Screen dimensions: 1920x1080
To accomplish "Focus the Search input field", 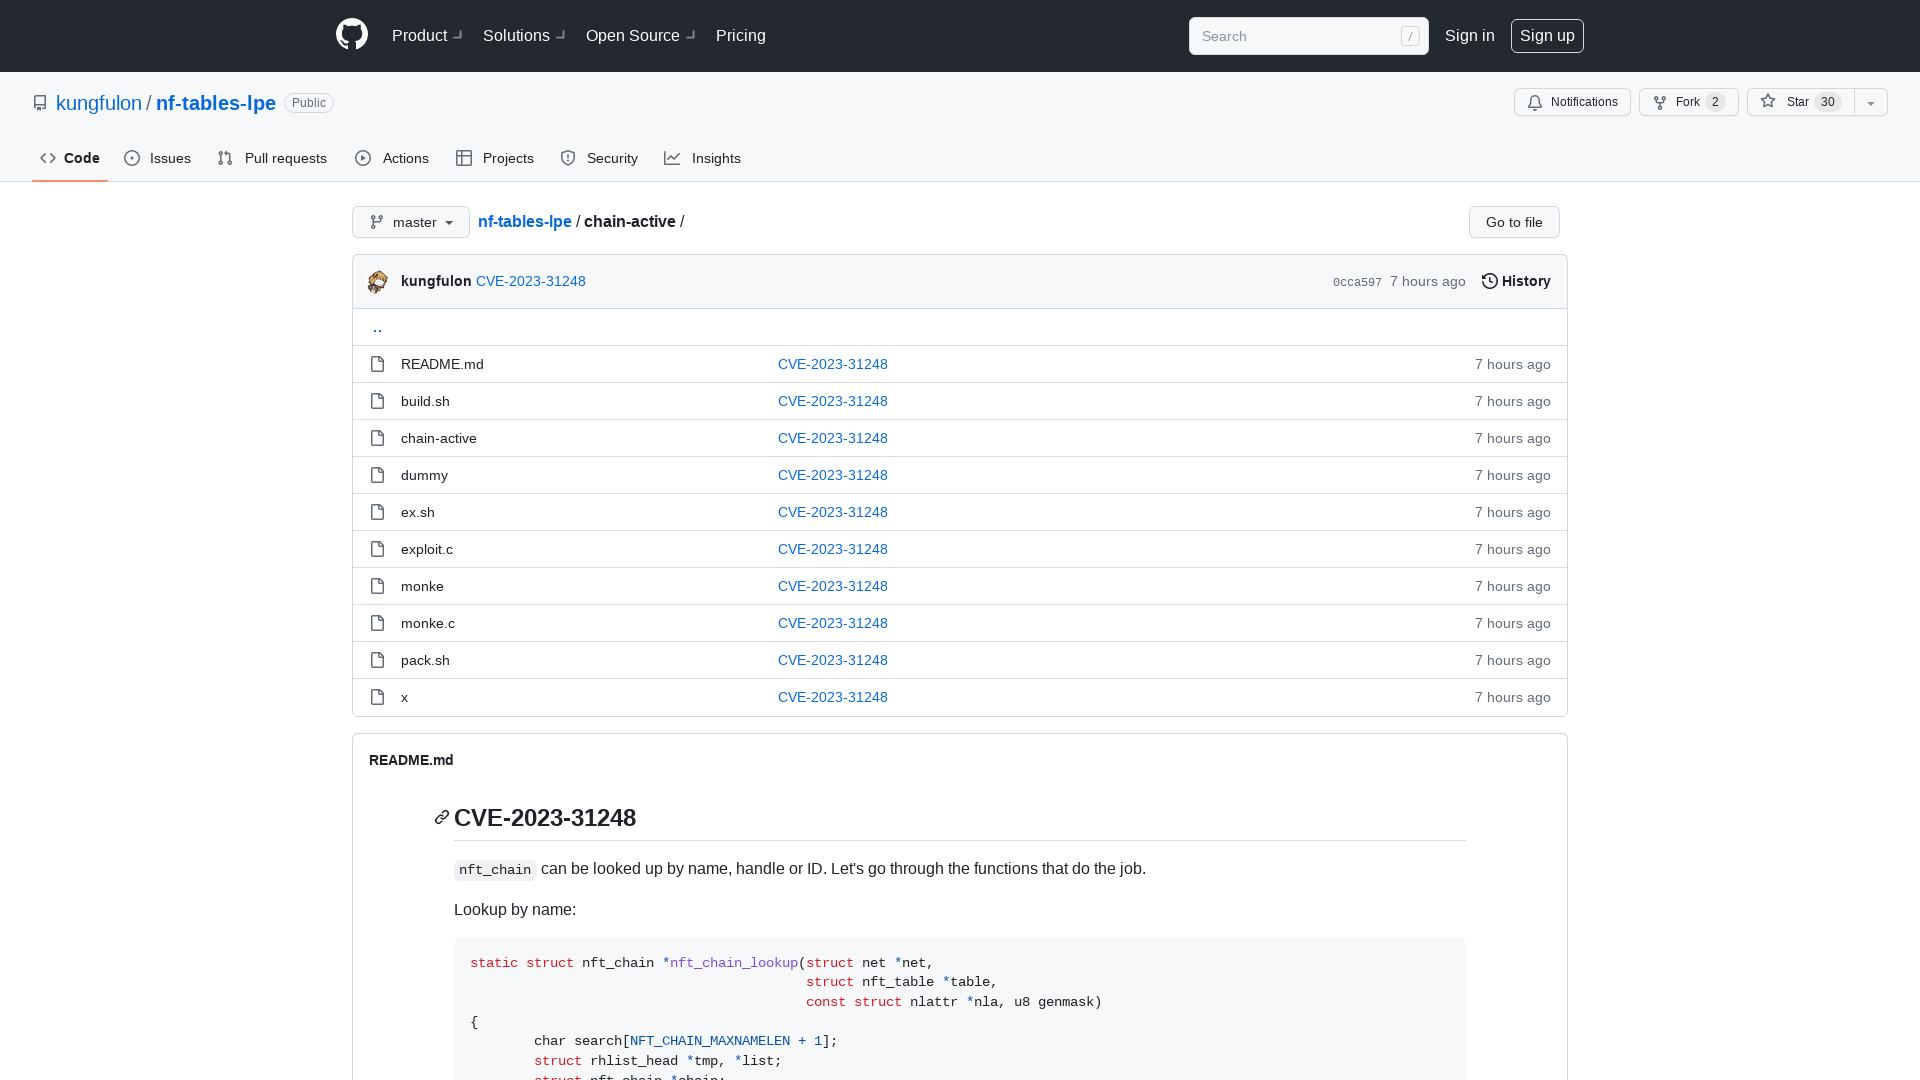I will [1308, 36].
